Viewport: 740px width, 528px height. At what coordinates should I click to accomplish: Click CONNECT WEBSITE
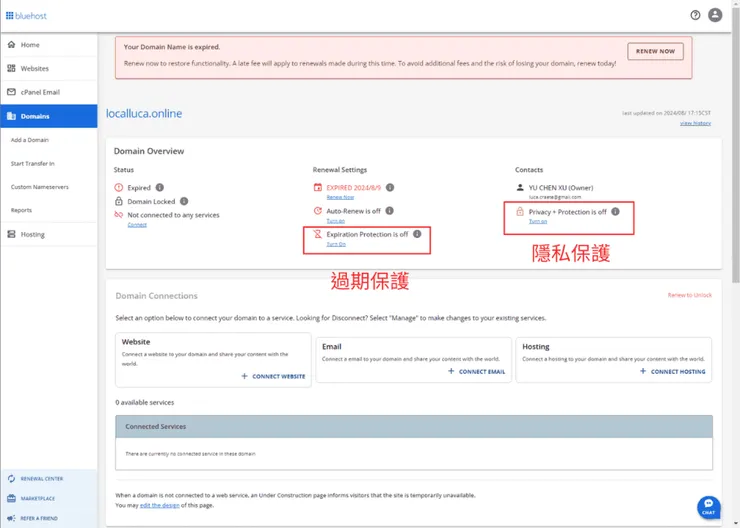click(273, 376)
